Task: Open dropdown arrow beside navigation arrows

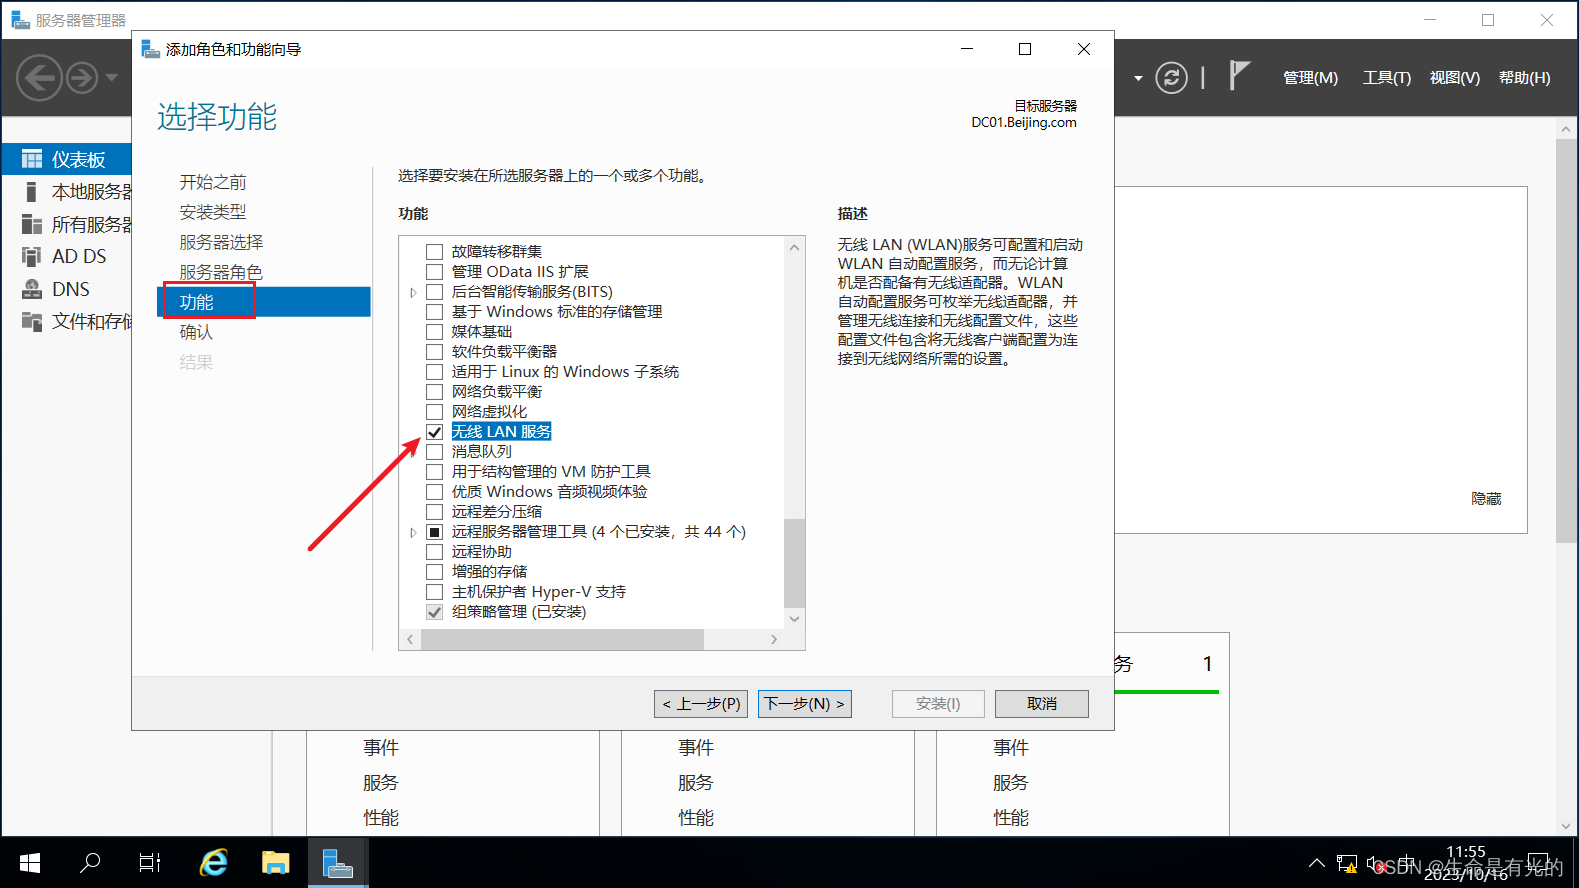Action: 112,77
